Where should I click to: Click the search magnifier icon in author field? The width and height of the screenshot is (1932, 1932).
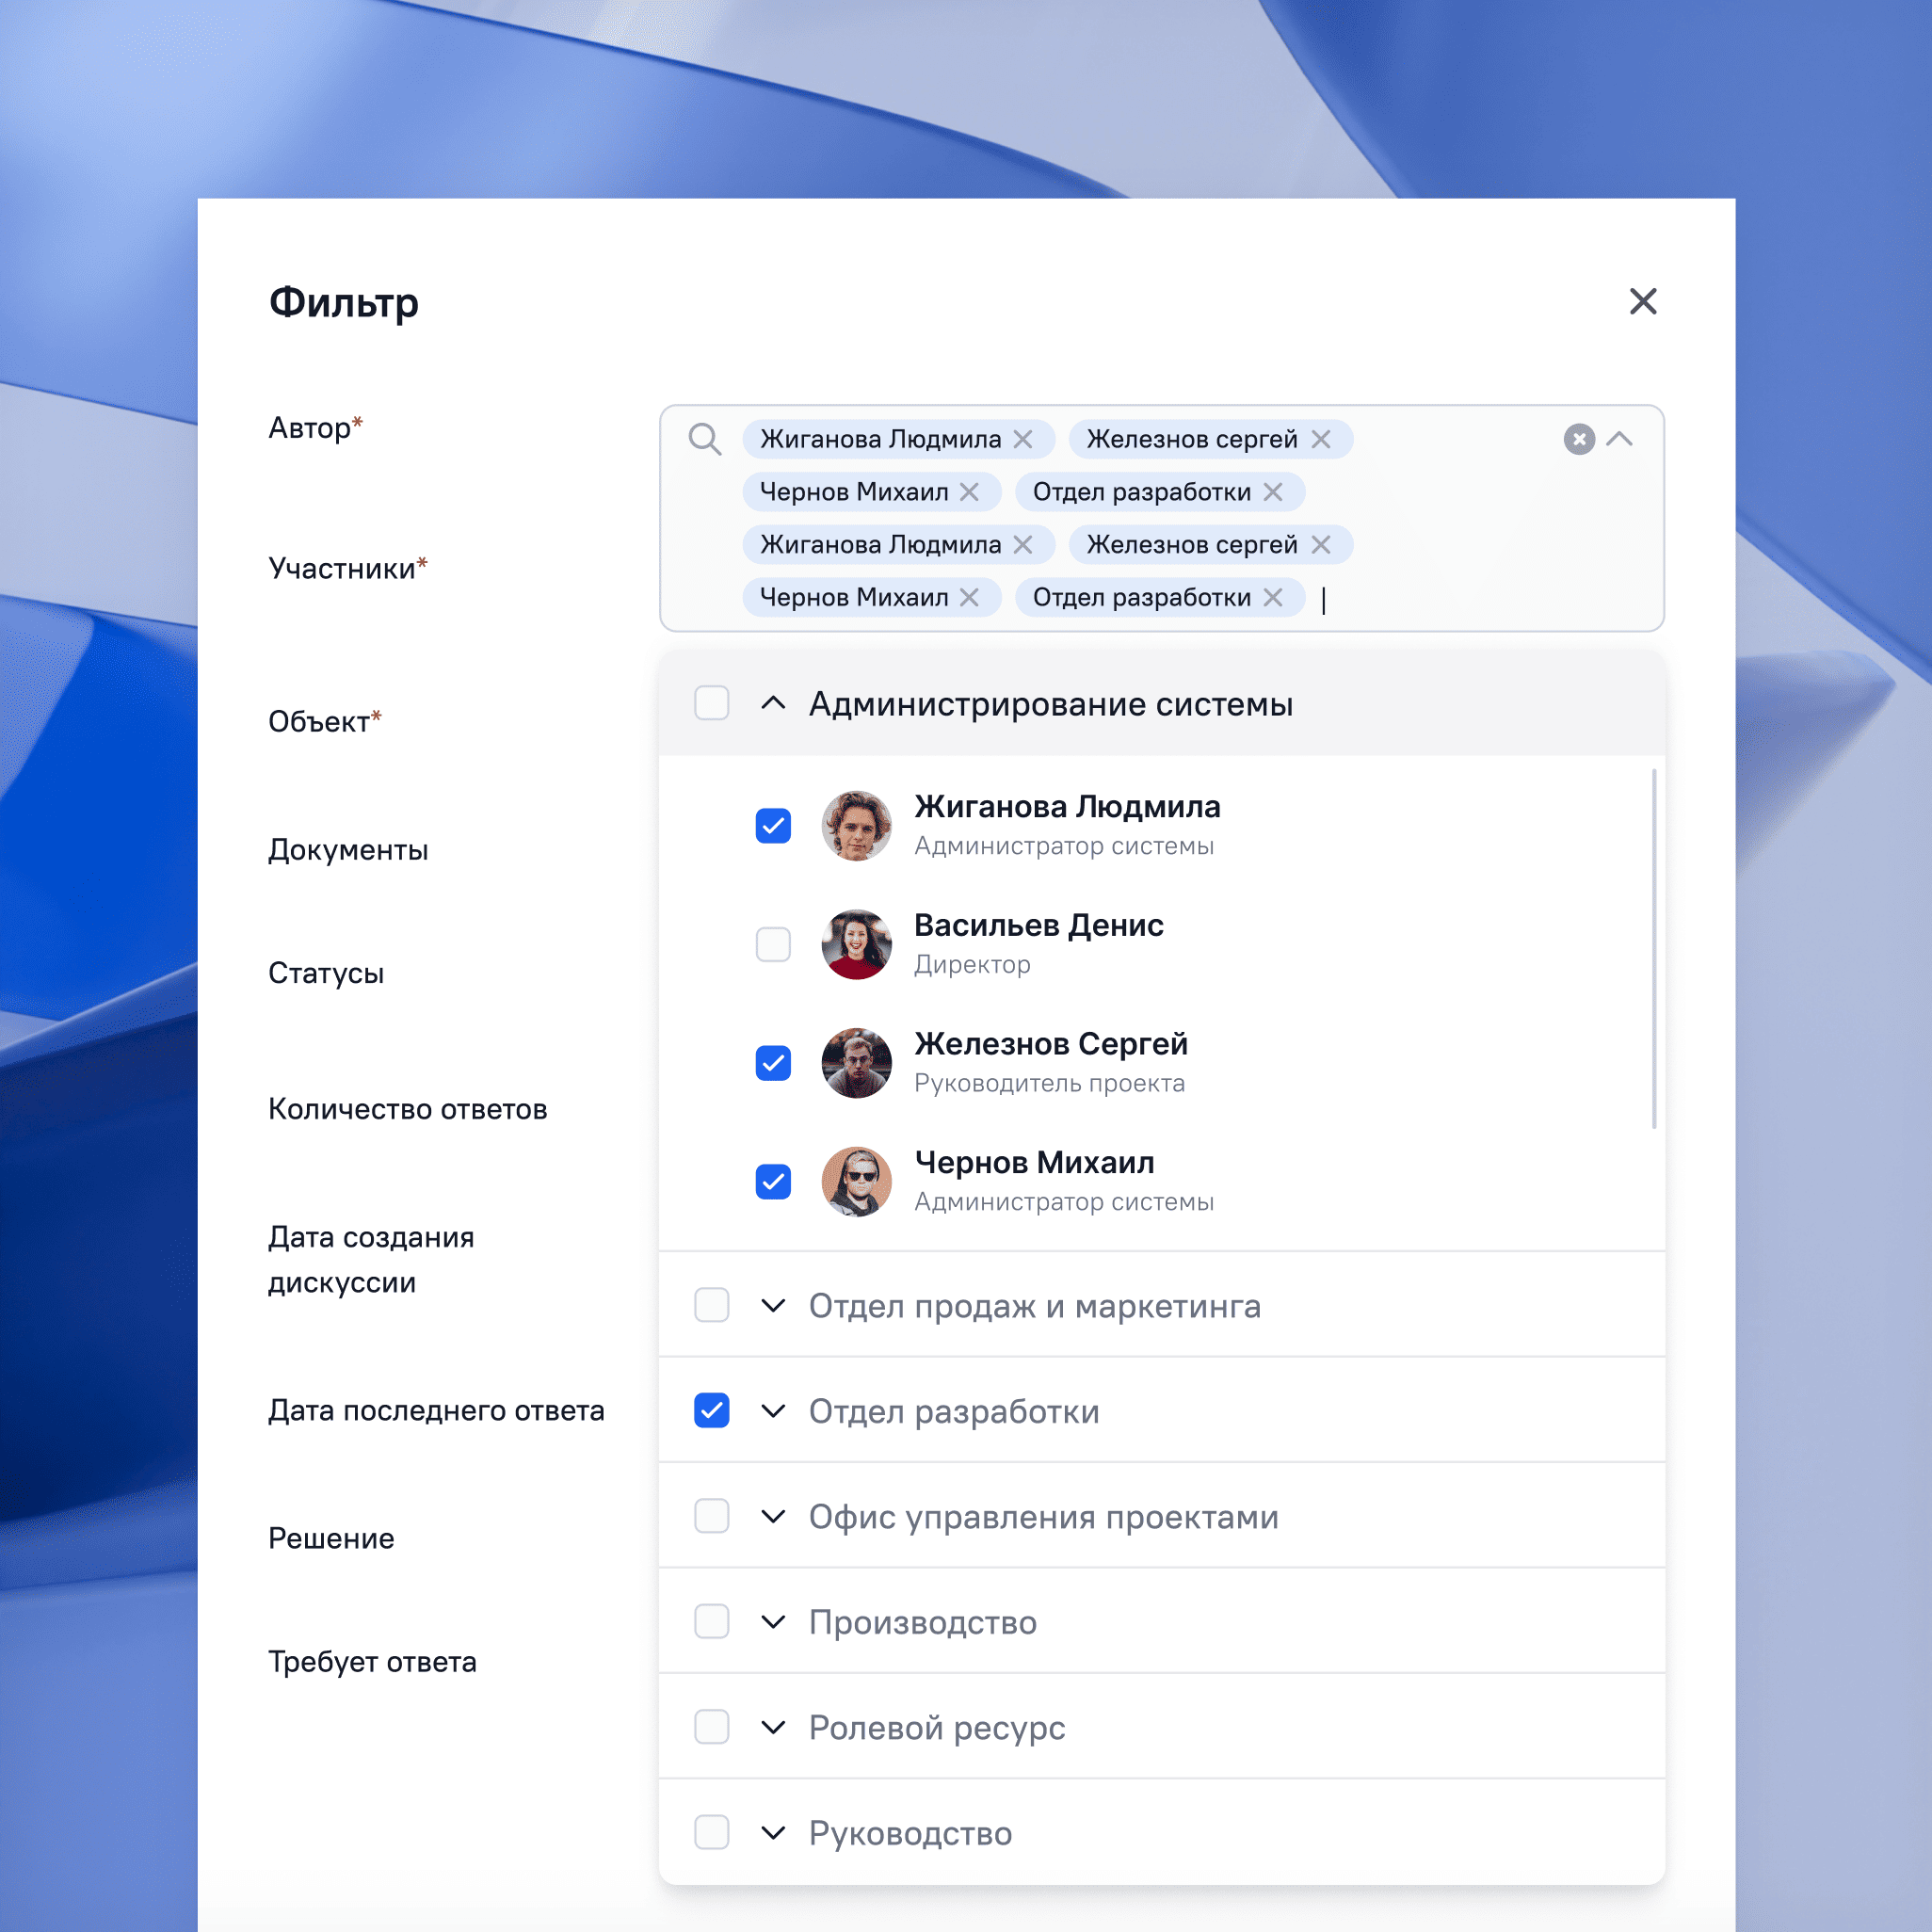pyautogui.click(x=705, y=439)
